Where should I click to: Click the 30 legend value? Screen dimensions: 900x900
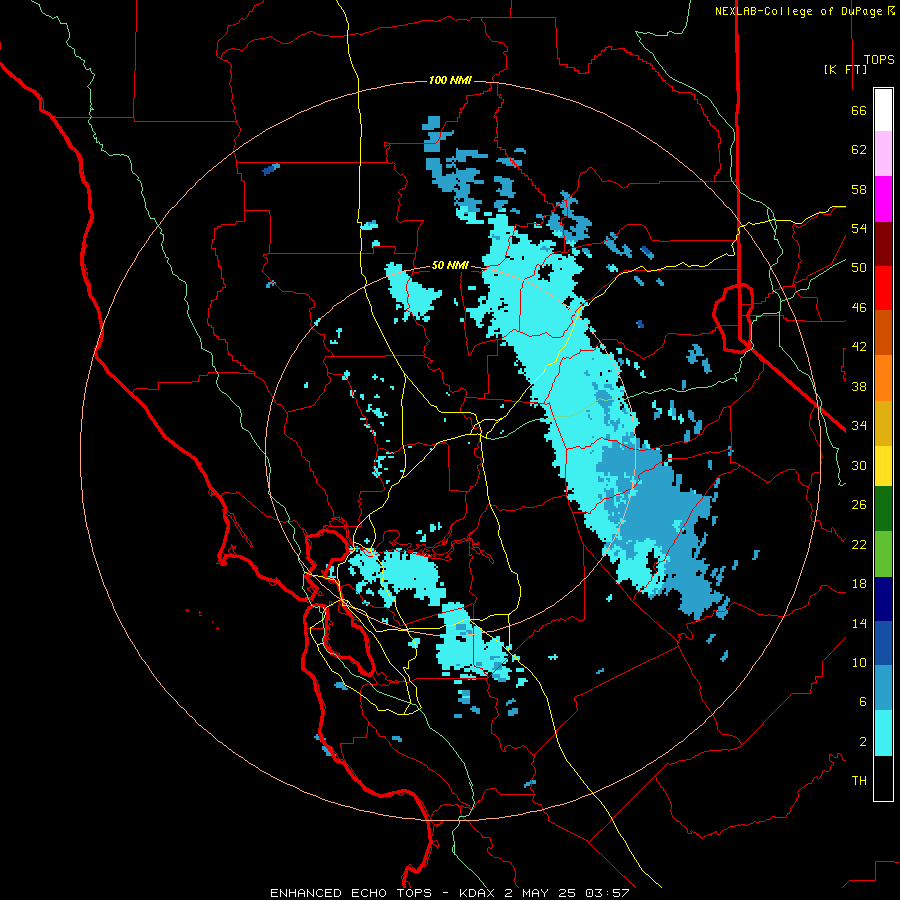[859, 465]
